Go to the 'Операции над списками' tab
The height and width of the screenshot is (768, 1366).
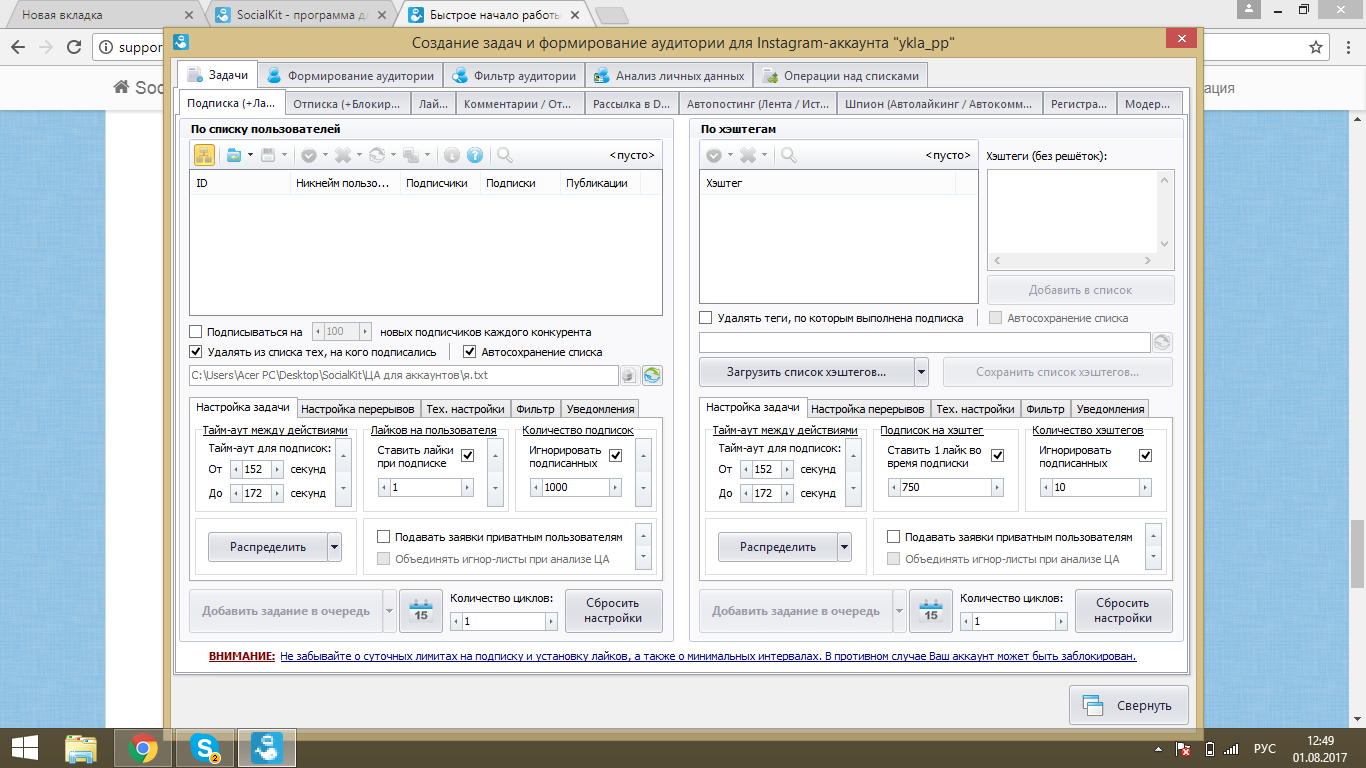click(x=841, y=75)
